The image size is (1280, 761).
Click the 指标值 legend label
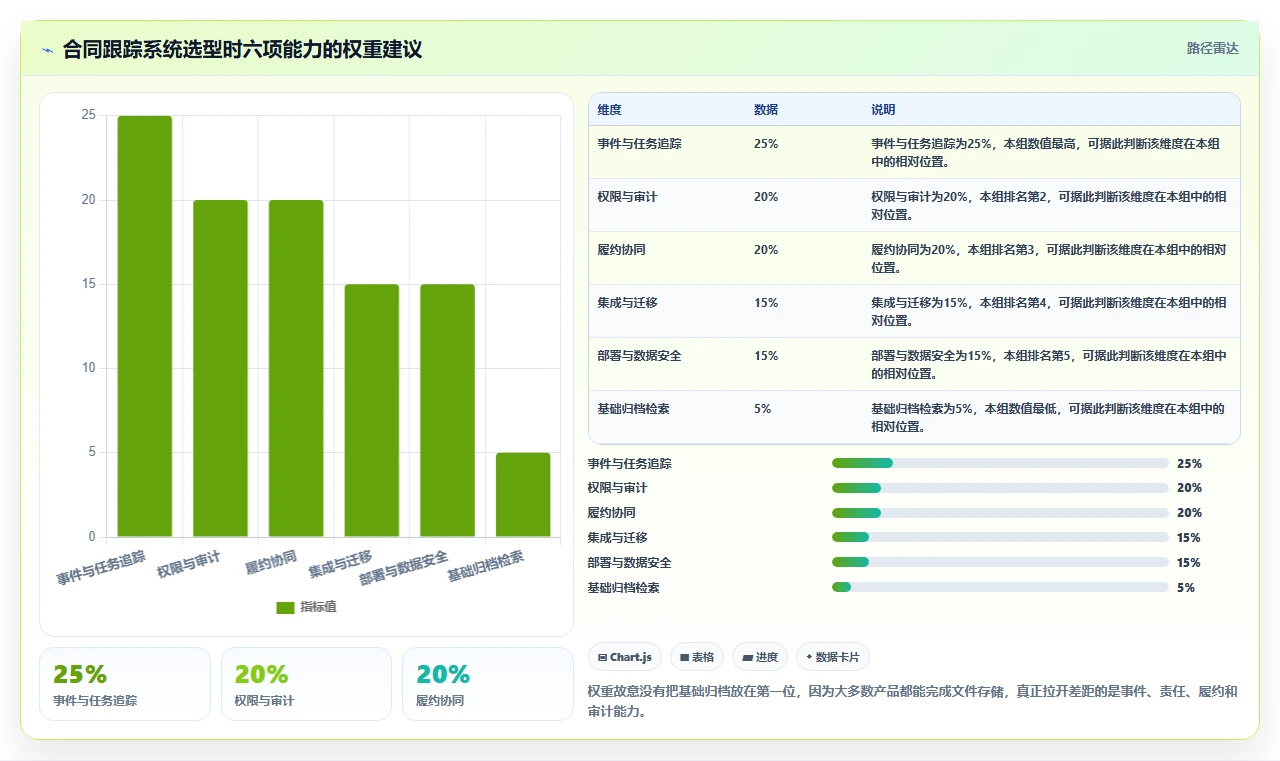pyautogui.click(x=318, y=607)
